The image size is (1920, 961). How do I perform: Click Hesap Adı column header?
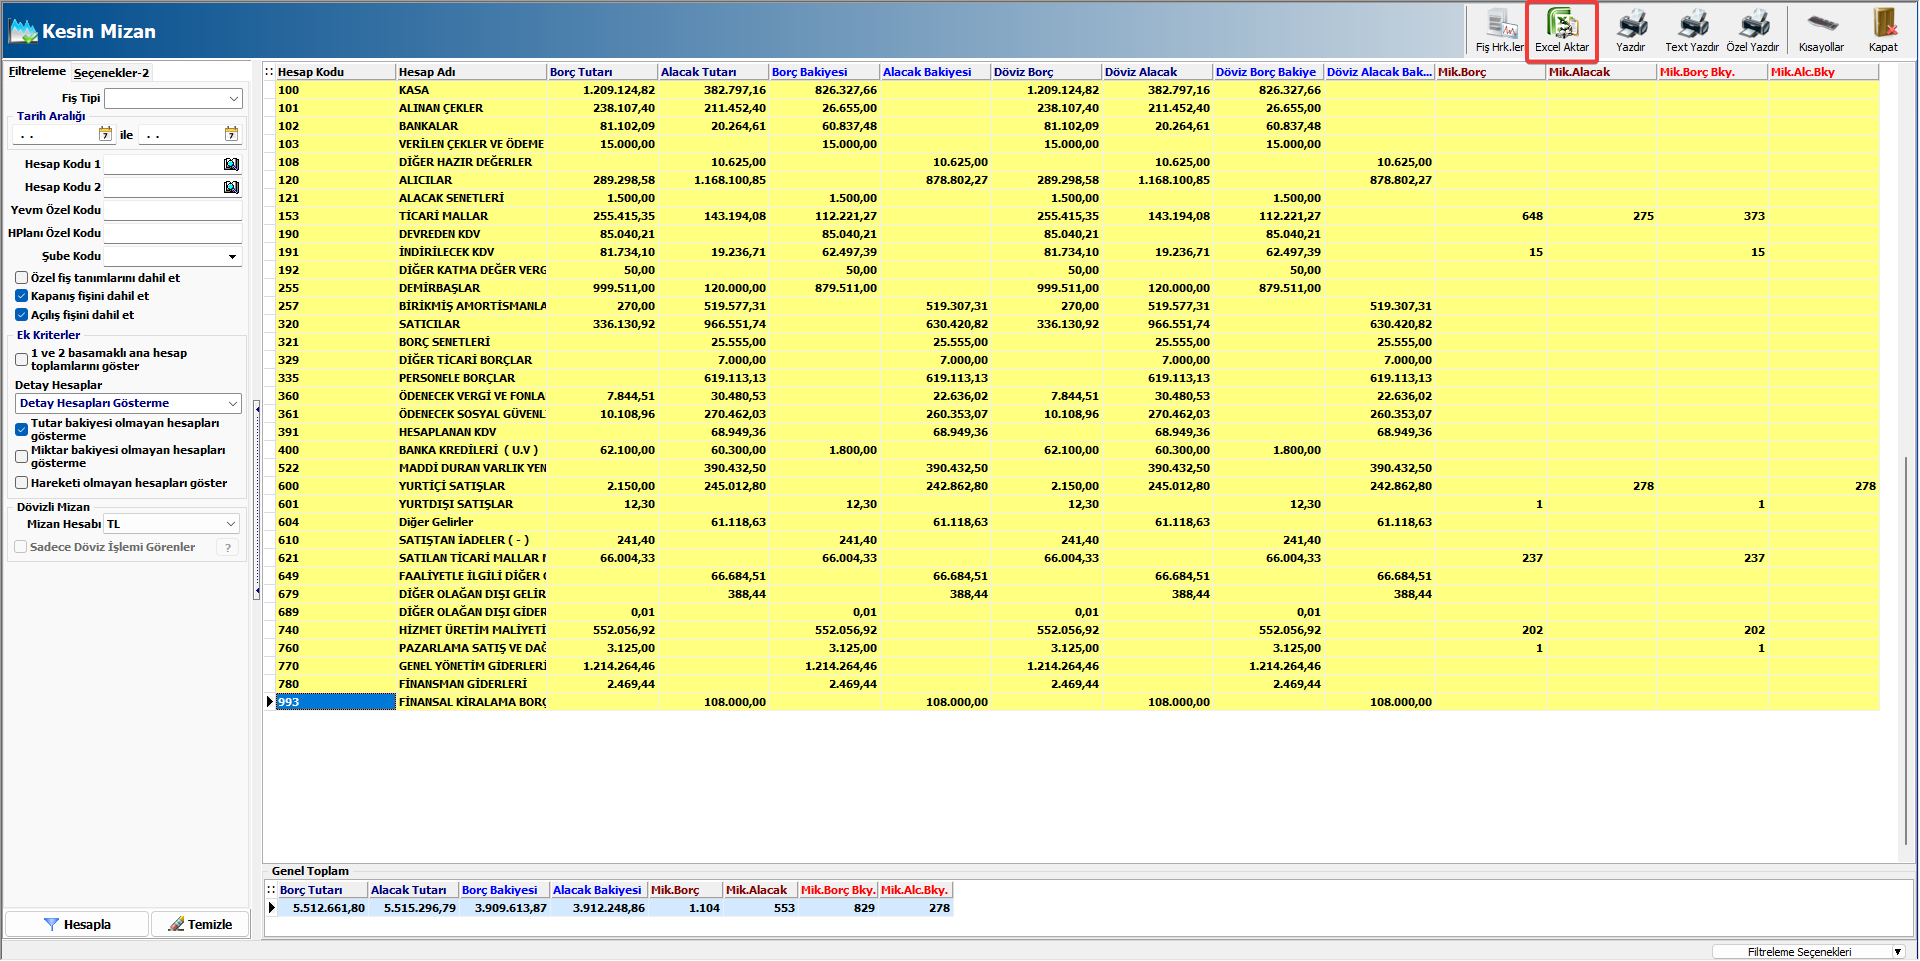[x=471, y=72]
